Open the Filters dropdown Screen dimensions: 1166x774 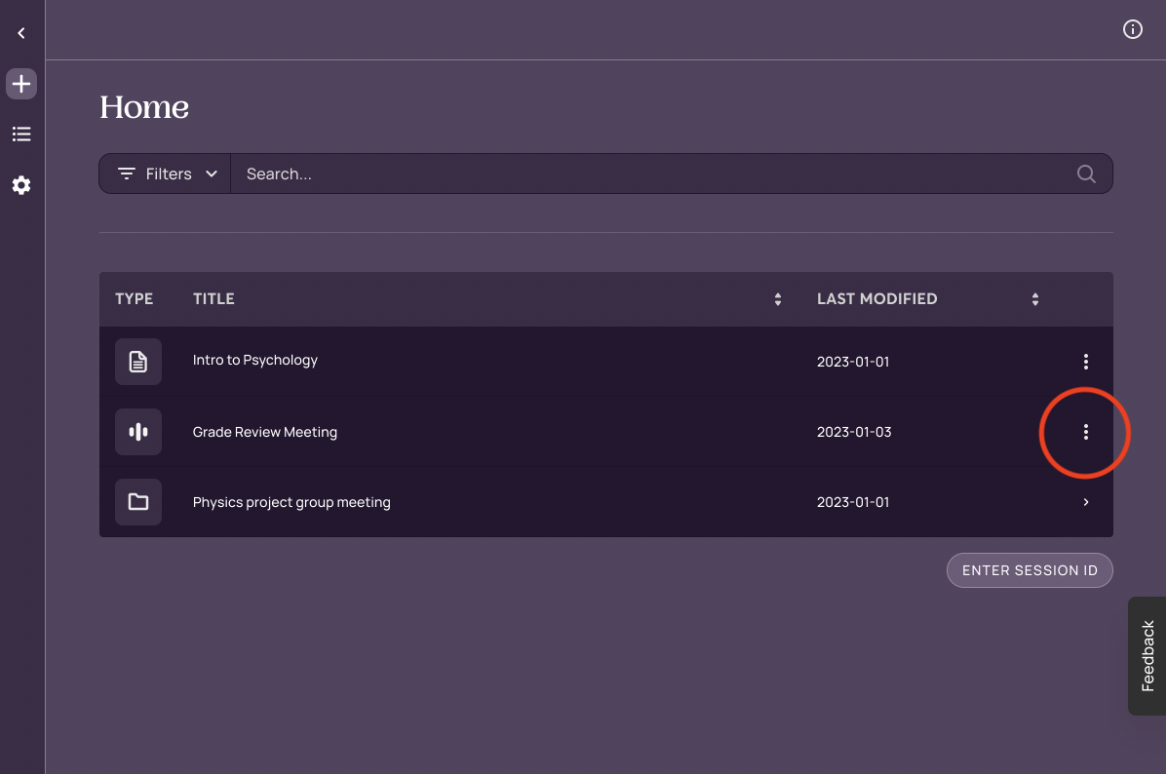click(165, 173)
